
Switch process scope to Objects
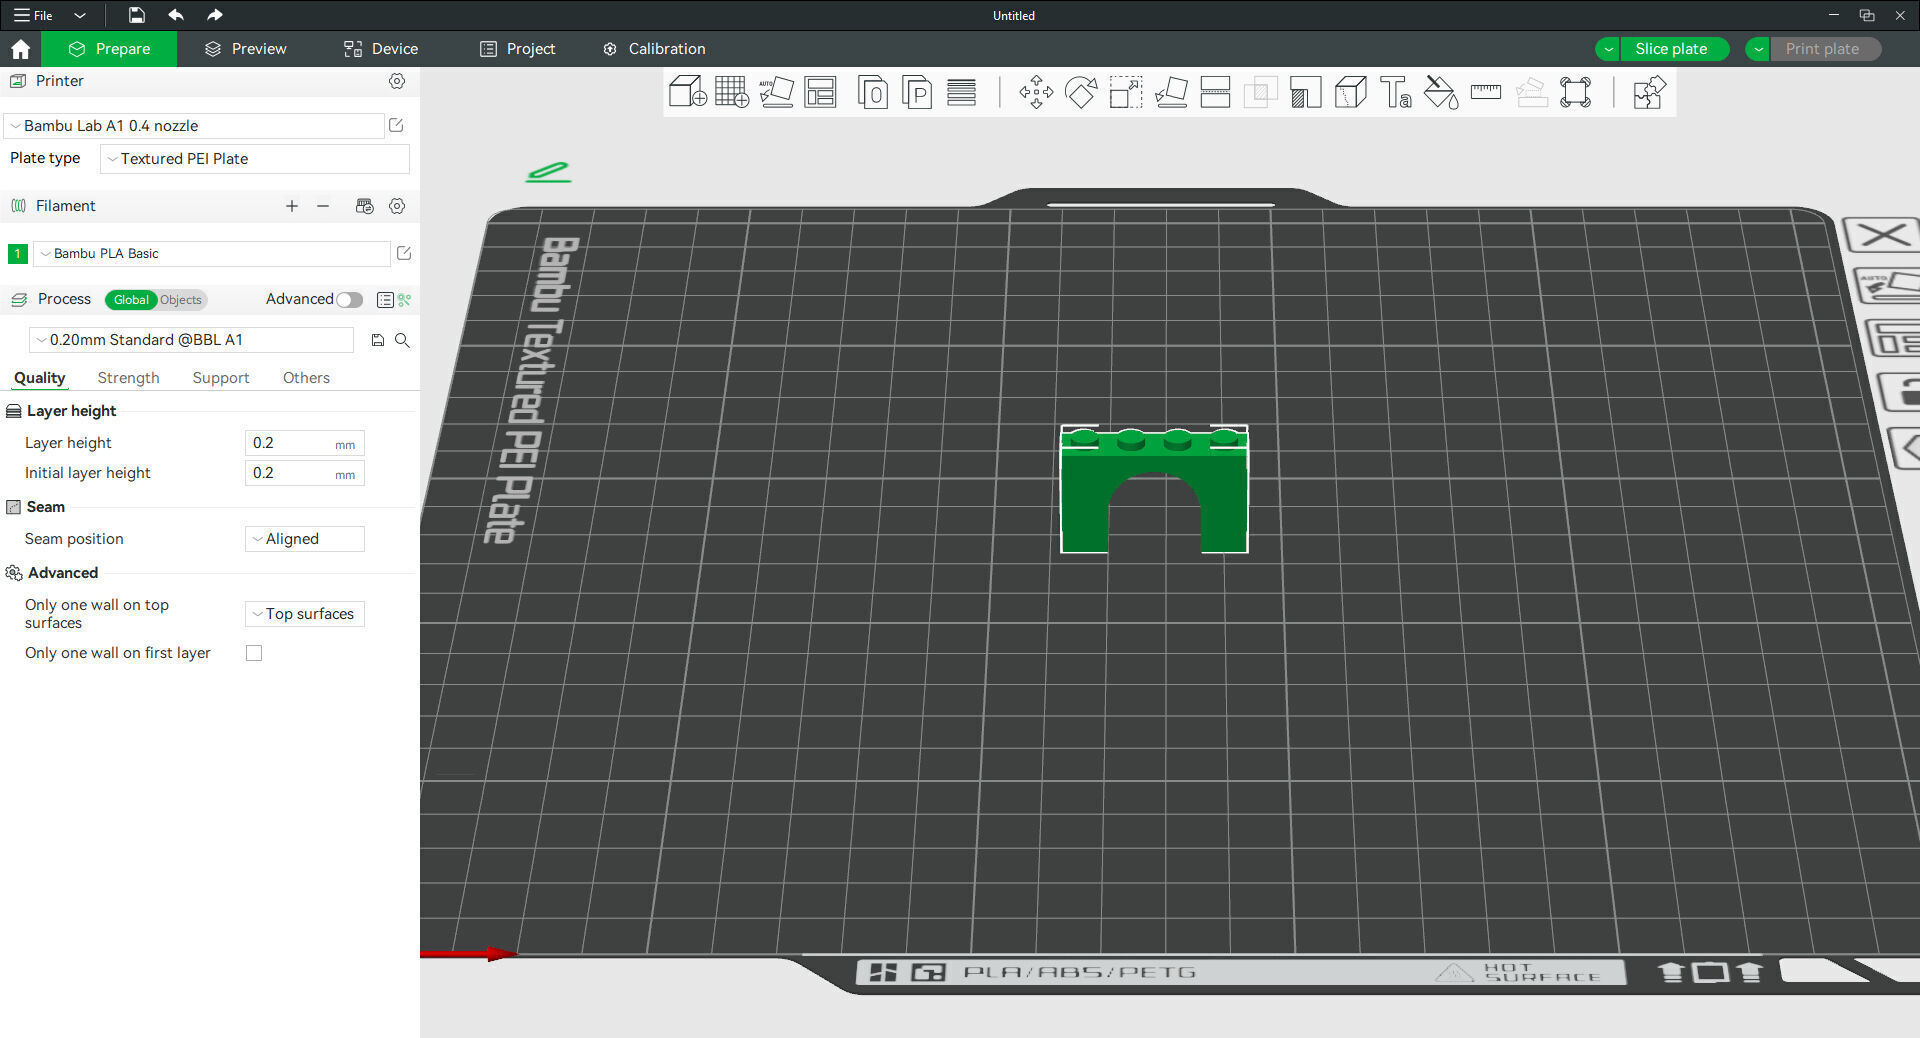point(181,299)
